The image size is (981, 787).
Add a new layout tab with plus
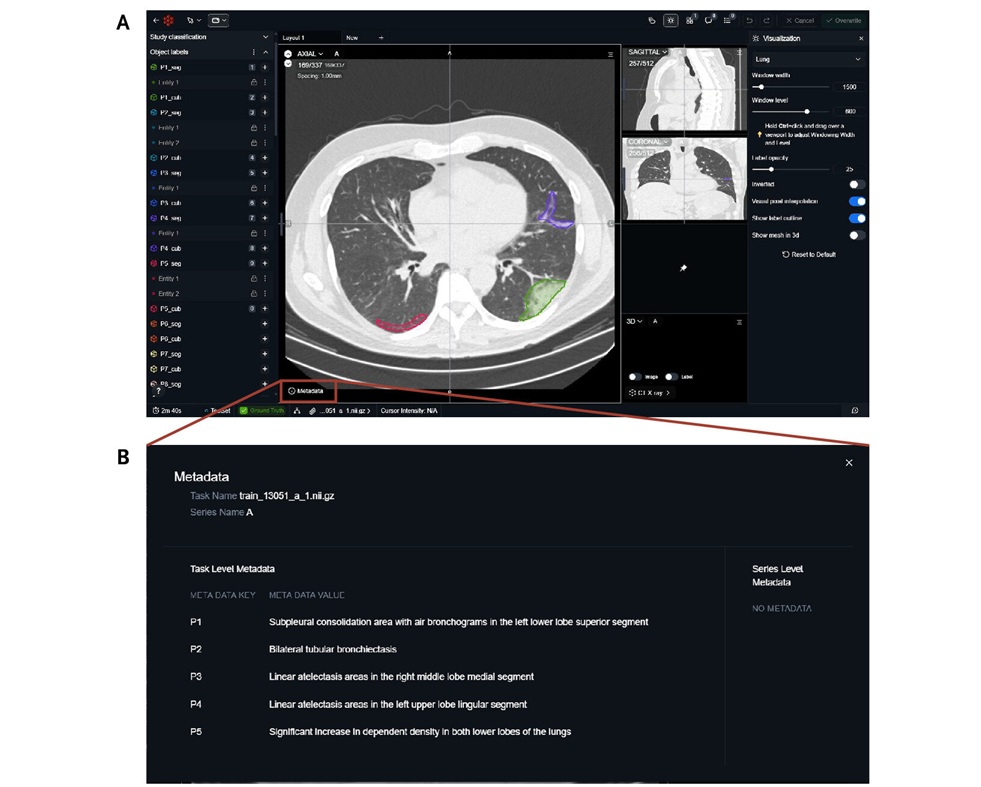click(381, 38)
